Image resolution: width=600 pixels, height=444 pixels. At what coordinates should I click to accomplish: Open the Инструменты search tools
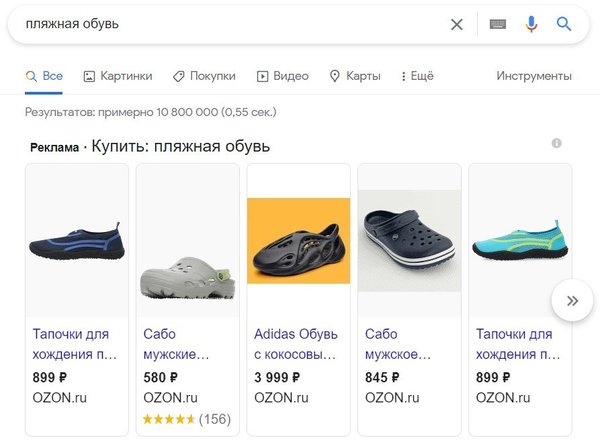pos(534,76)
